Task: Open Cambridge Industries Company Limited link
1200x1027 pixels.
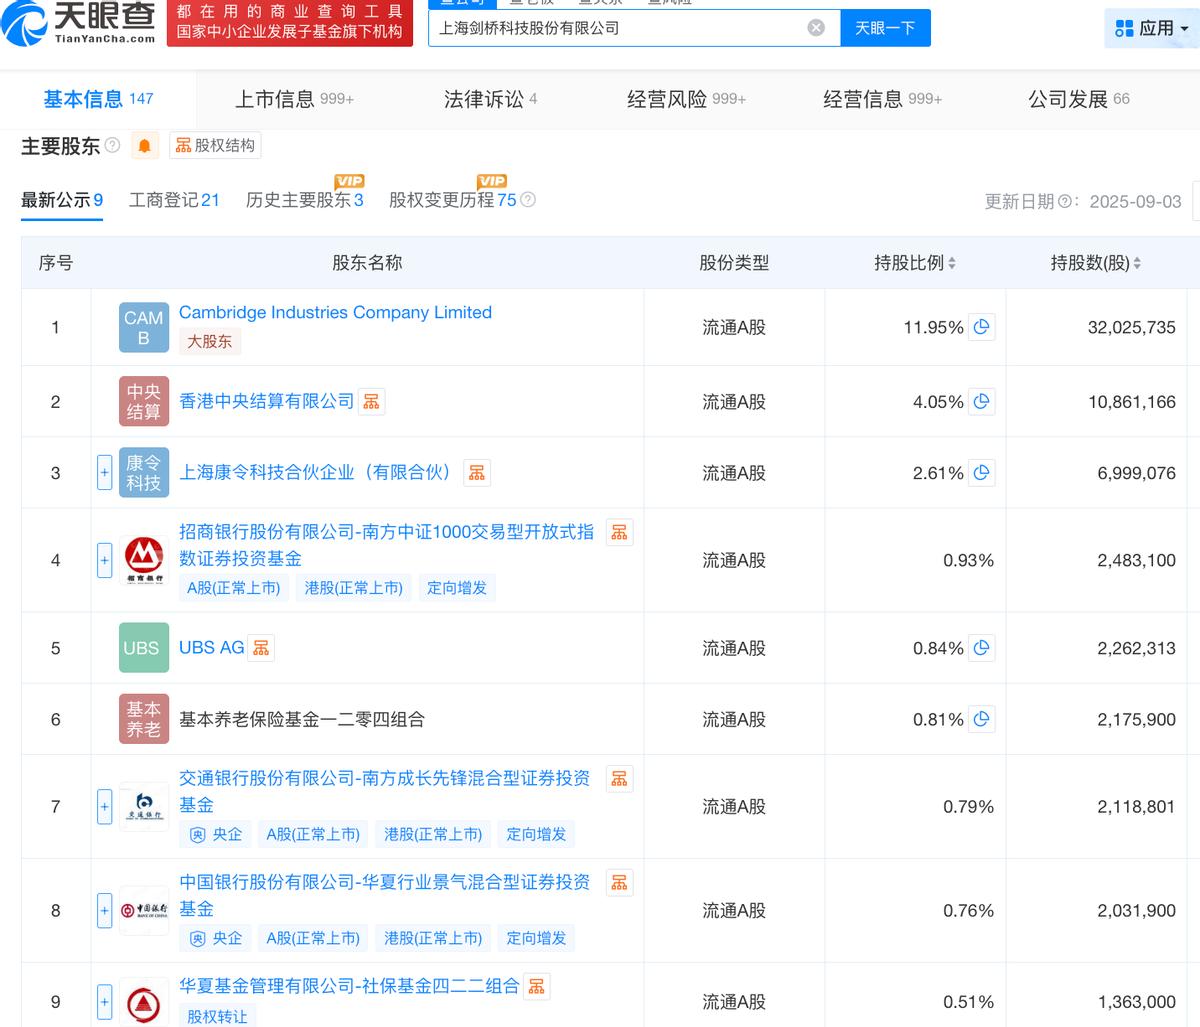Action: (x=335, y=312)
